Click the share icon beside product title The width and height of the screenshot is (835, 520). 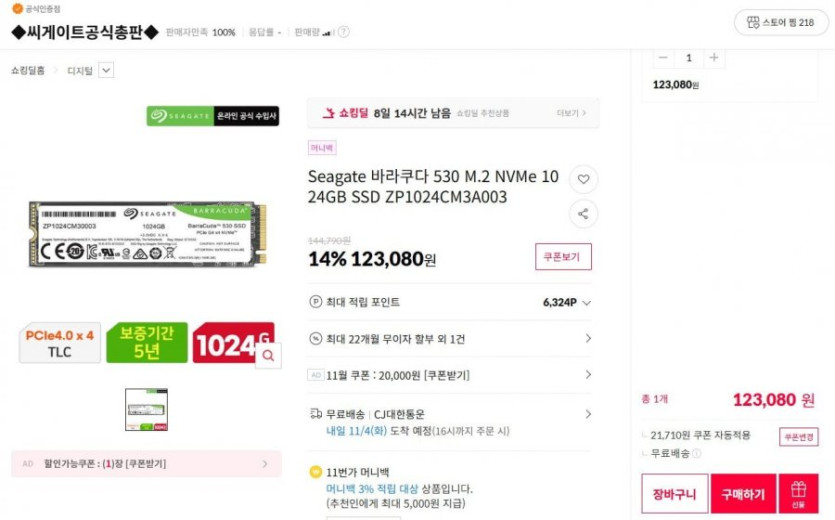[x=584, y=214]
